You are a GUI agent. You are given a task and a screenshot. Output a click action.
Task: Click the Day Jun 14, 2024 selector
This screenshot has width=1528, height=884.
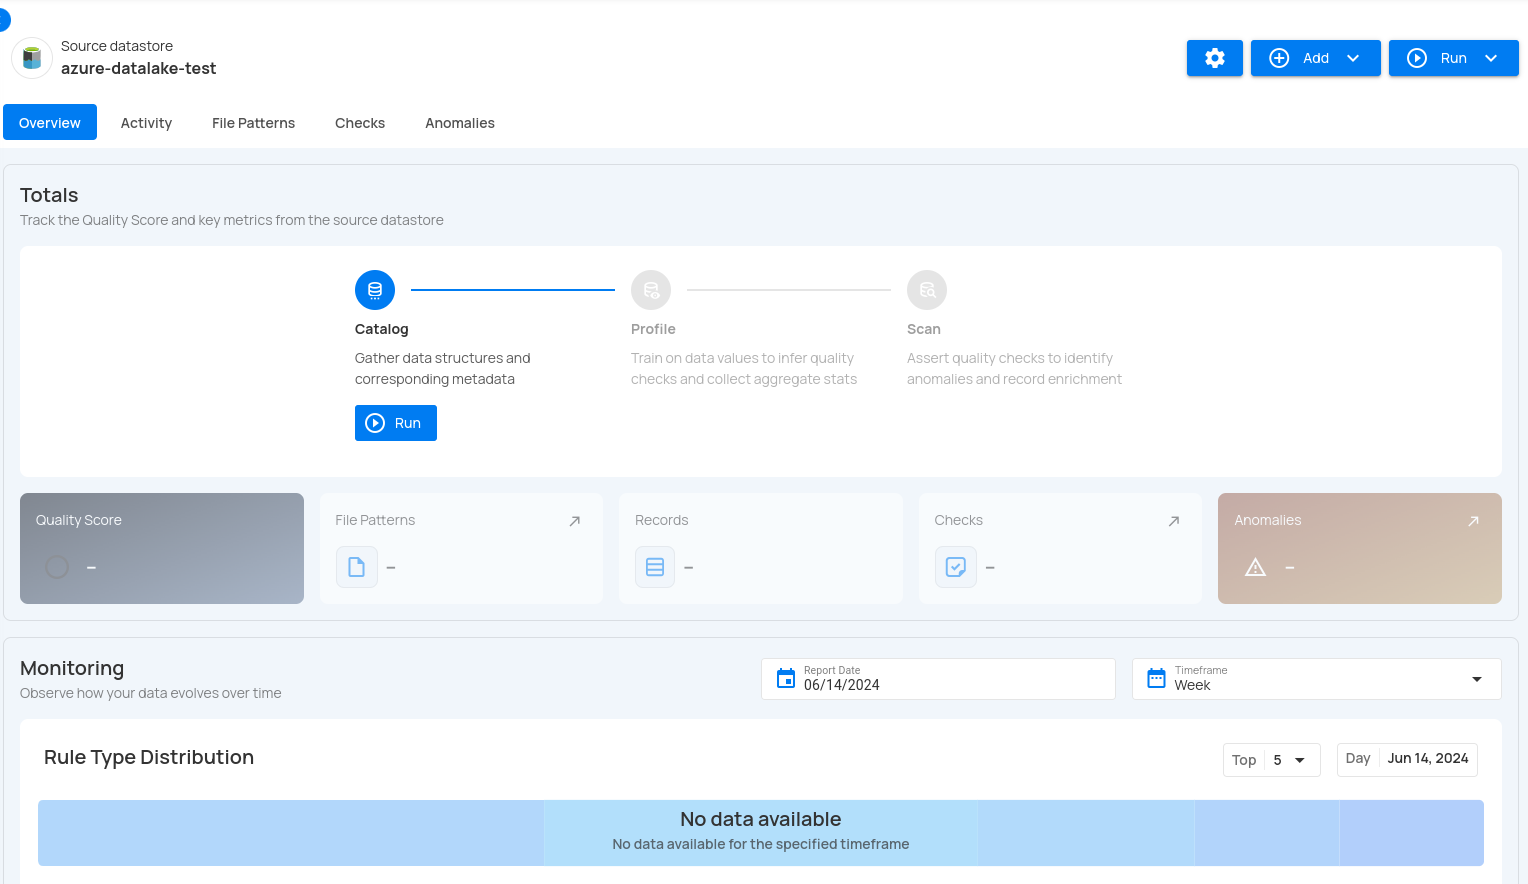[x=1407, y=760]
